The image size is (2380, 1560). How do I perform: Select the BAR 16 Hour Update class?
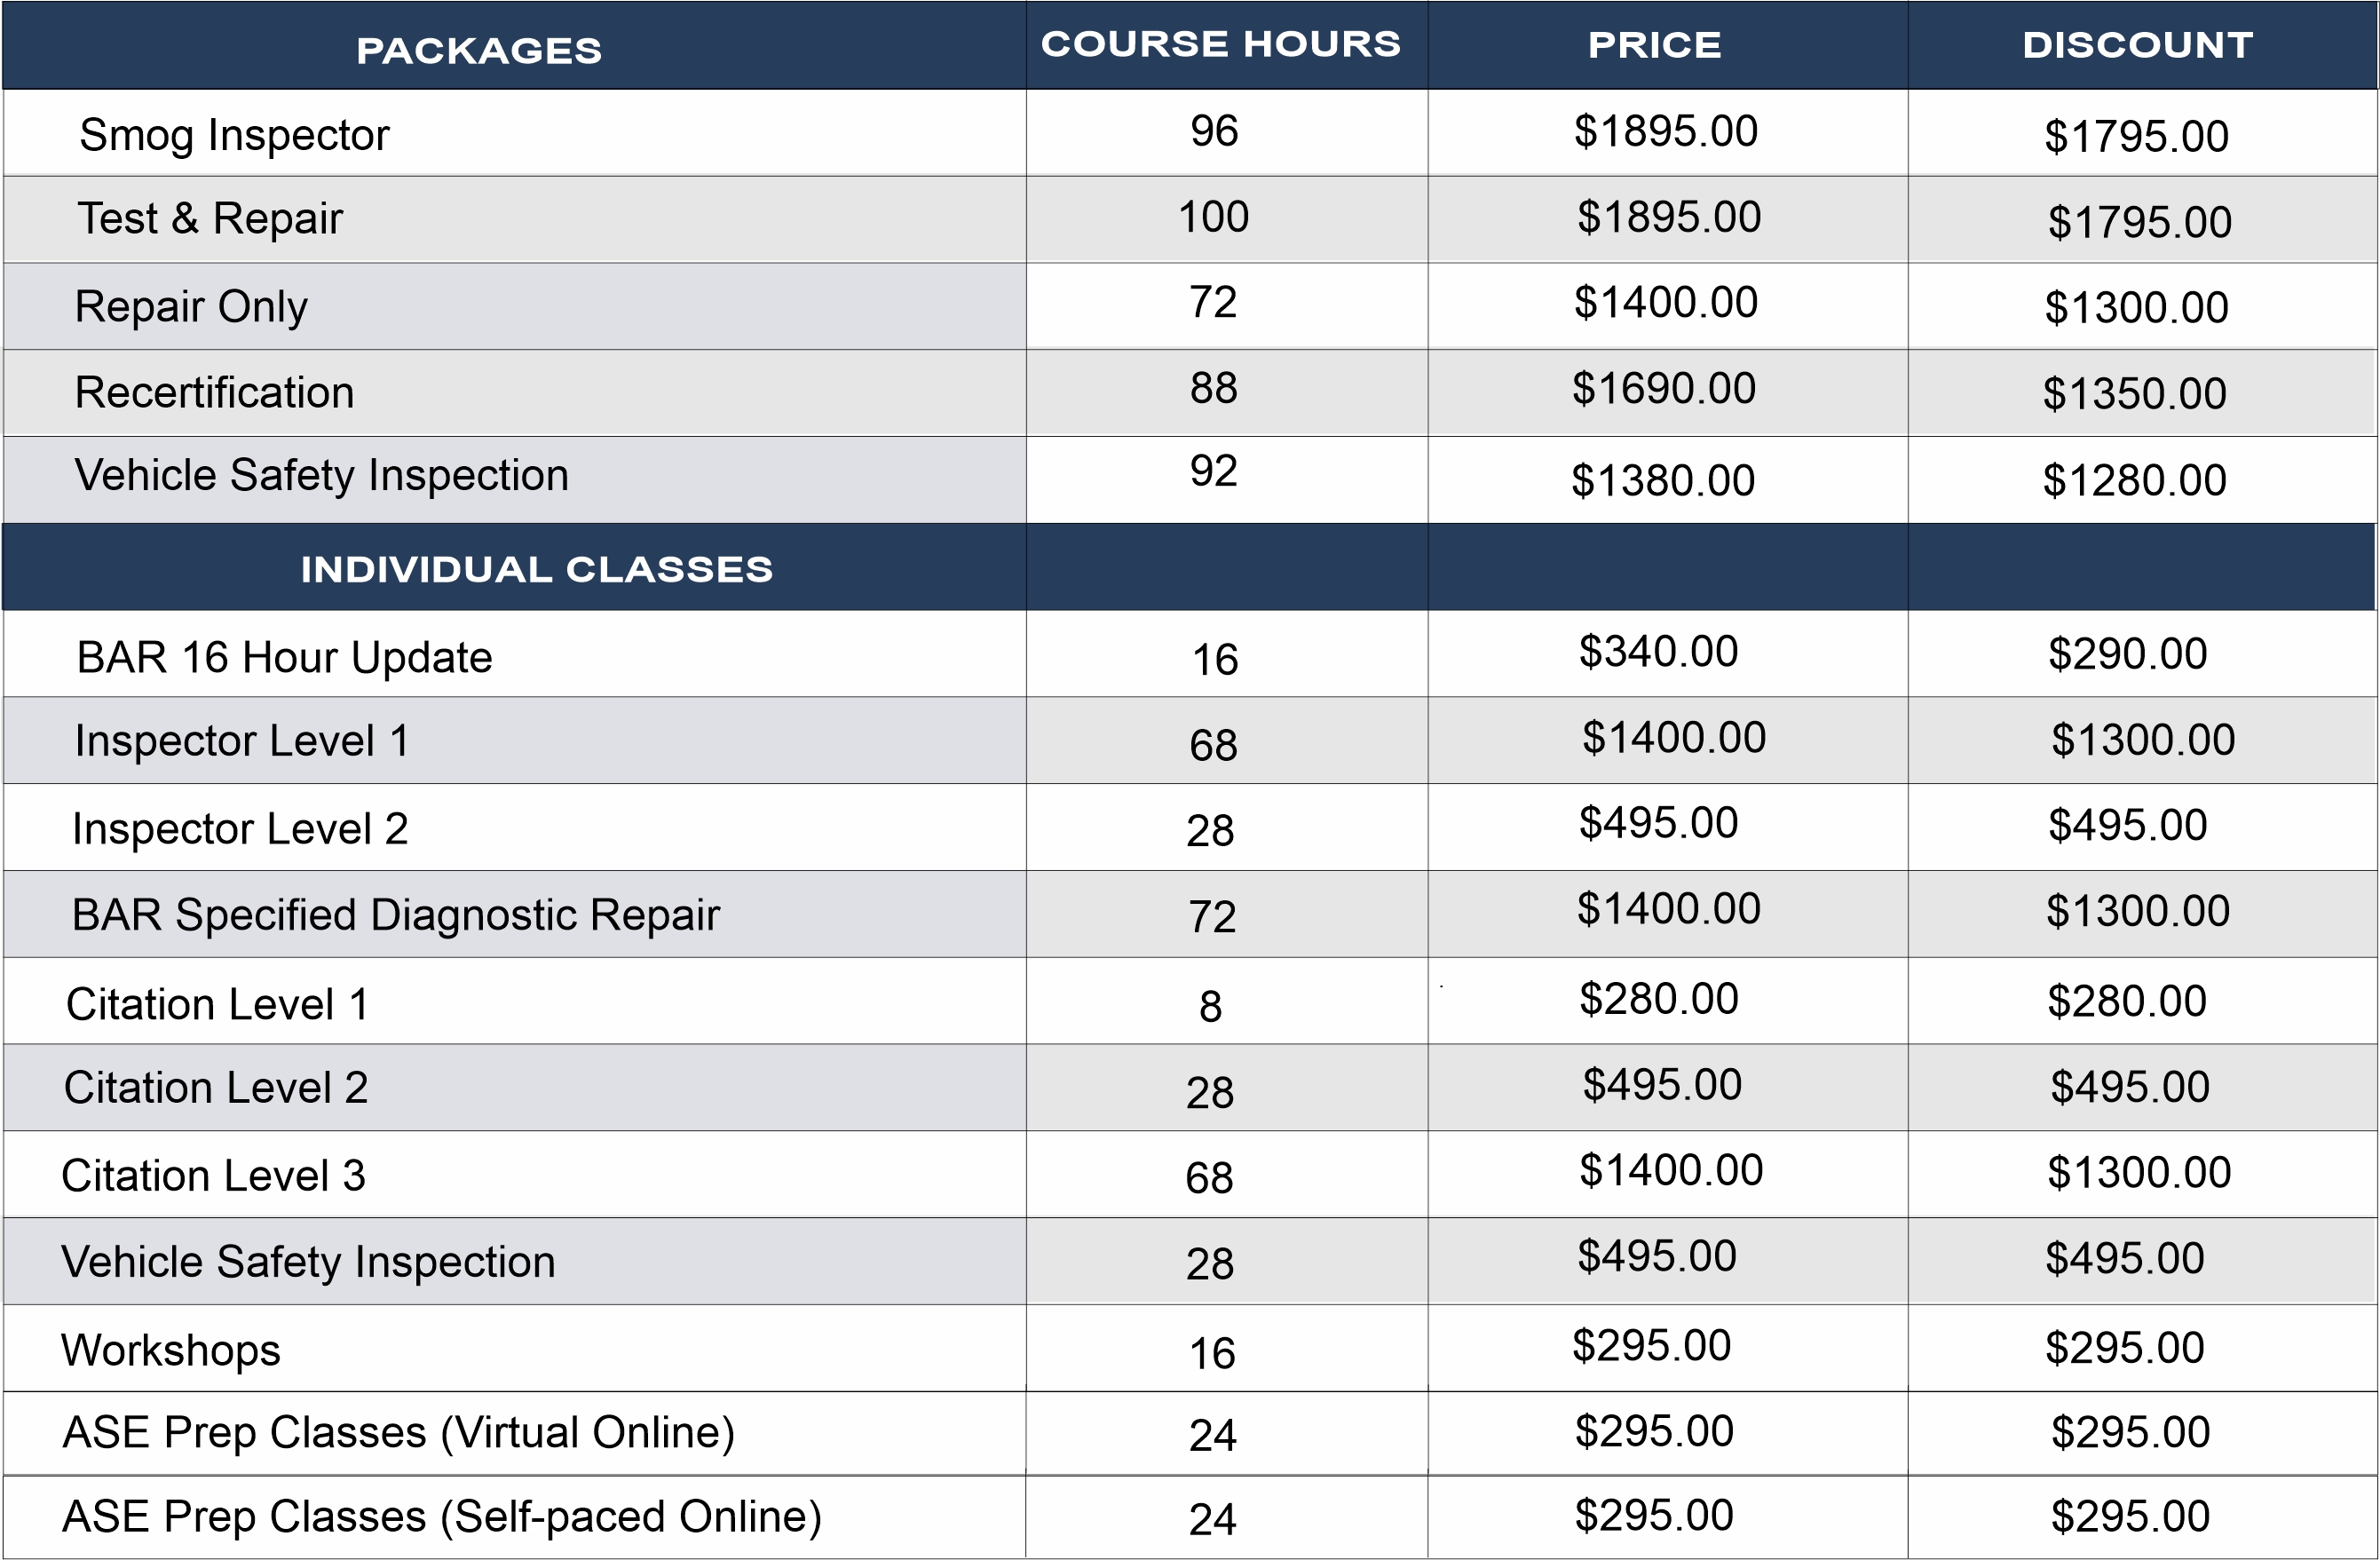pos(284,657)
